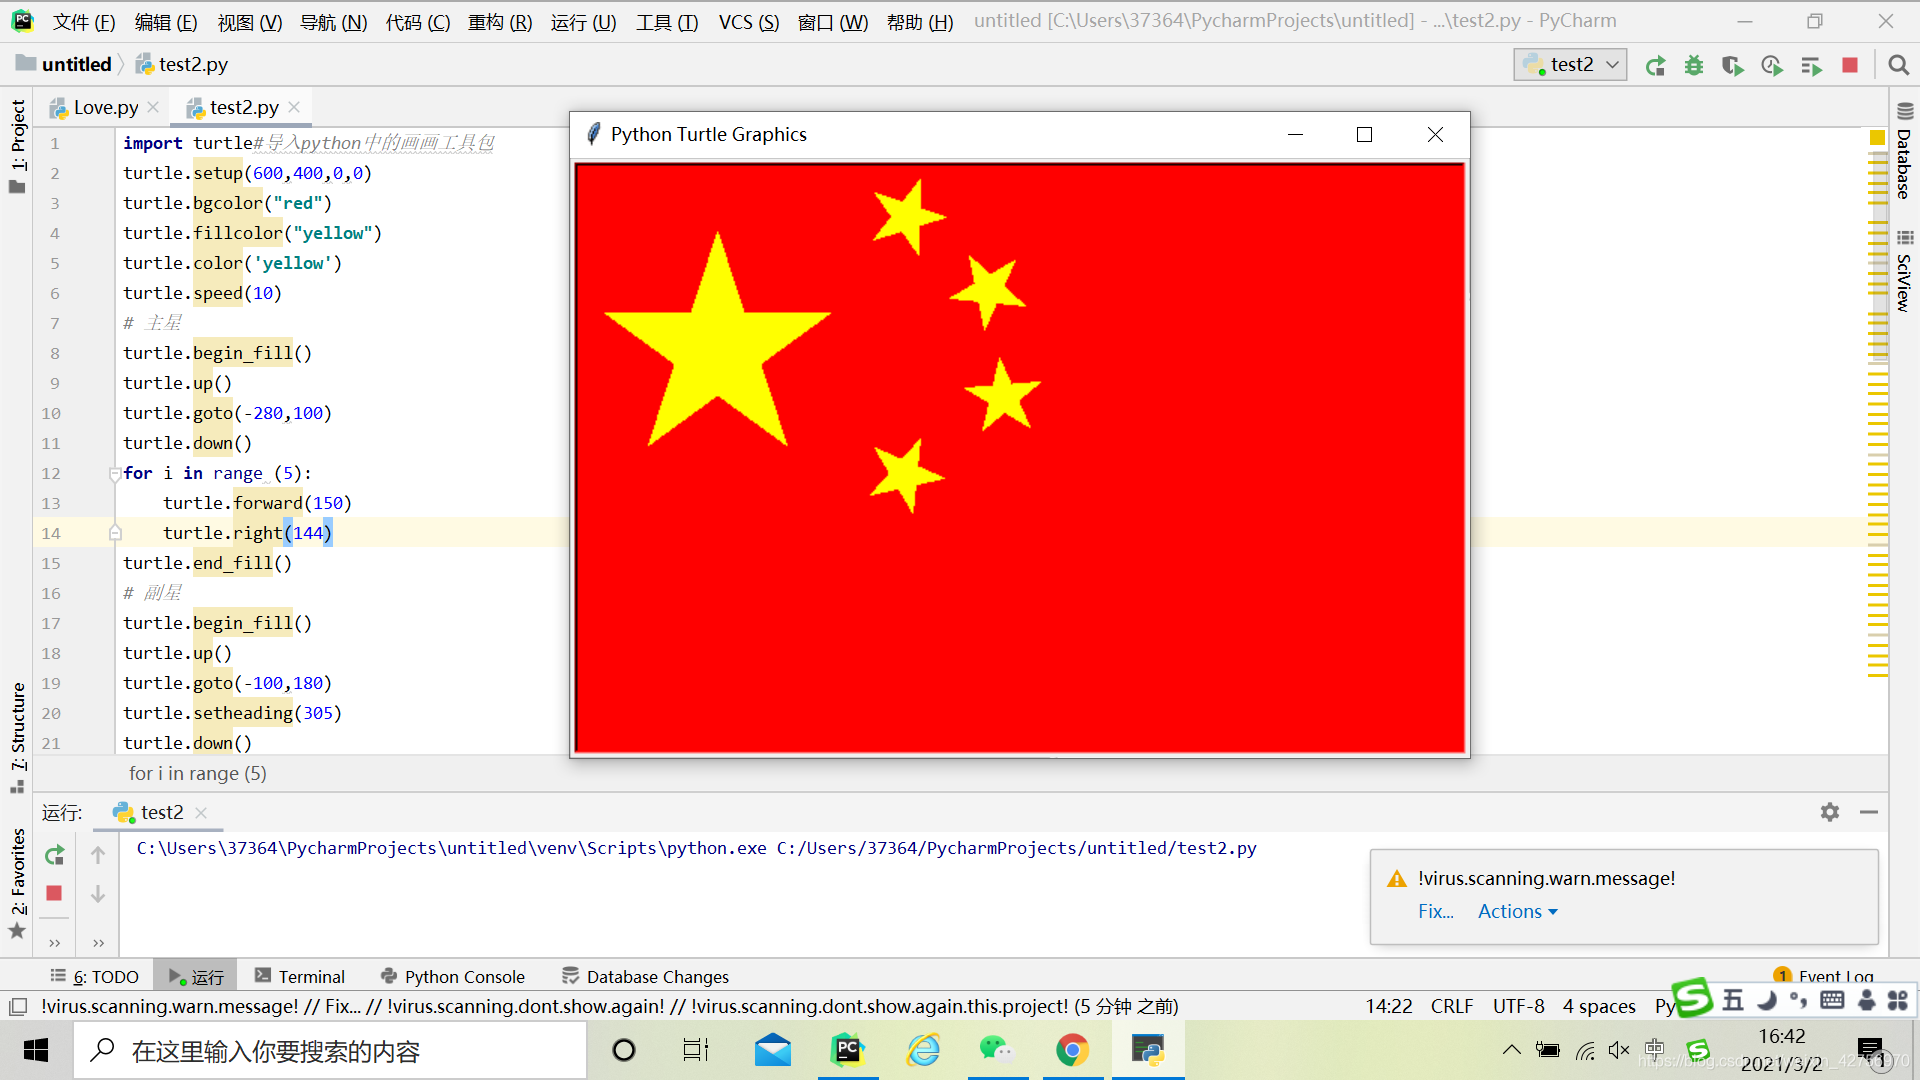1920x1080 pixels.
Task: Launch Chrome from the taskbar
Action: (1073, 1050)
